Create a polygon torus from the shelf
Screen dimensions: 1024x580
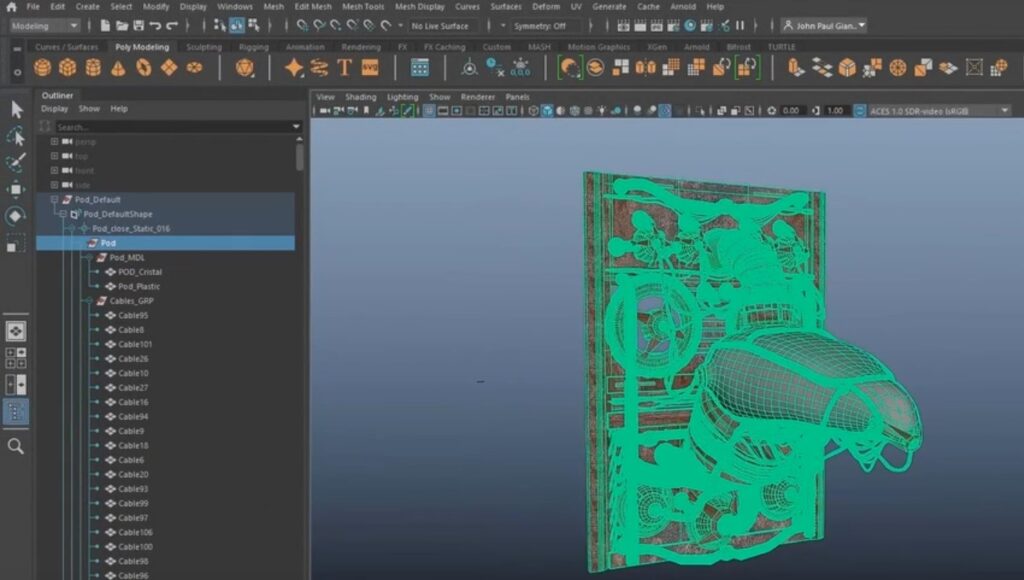(145, 69)
